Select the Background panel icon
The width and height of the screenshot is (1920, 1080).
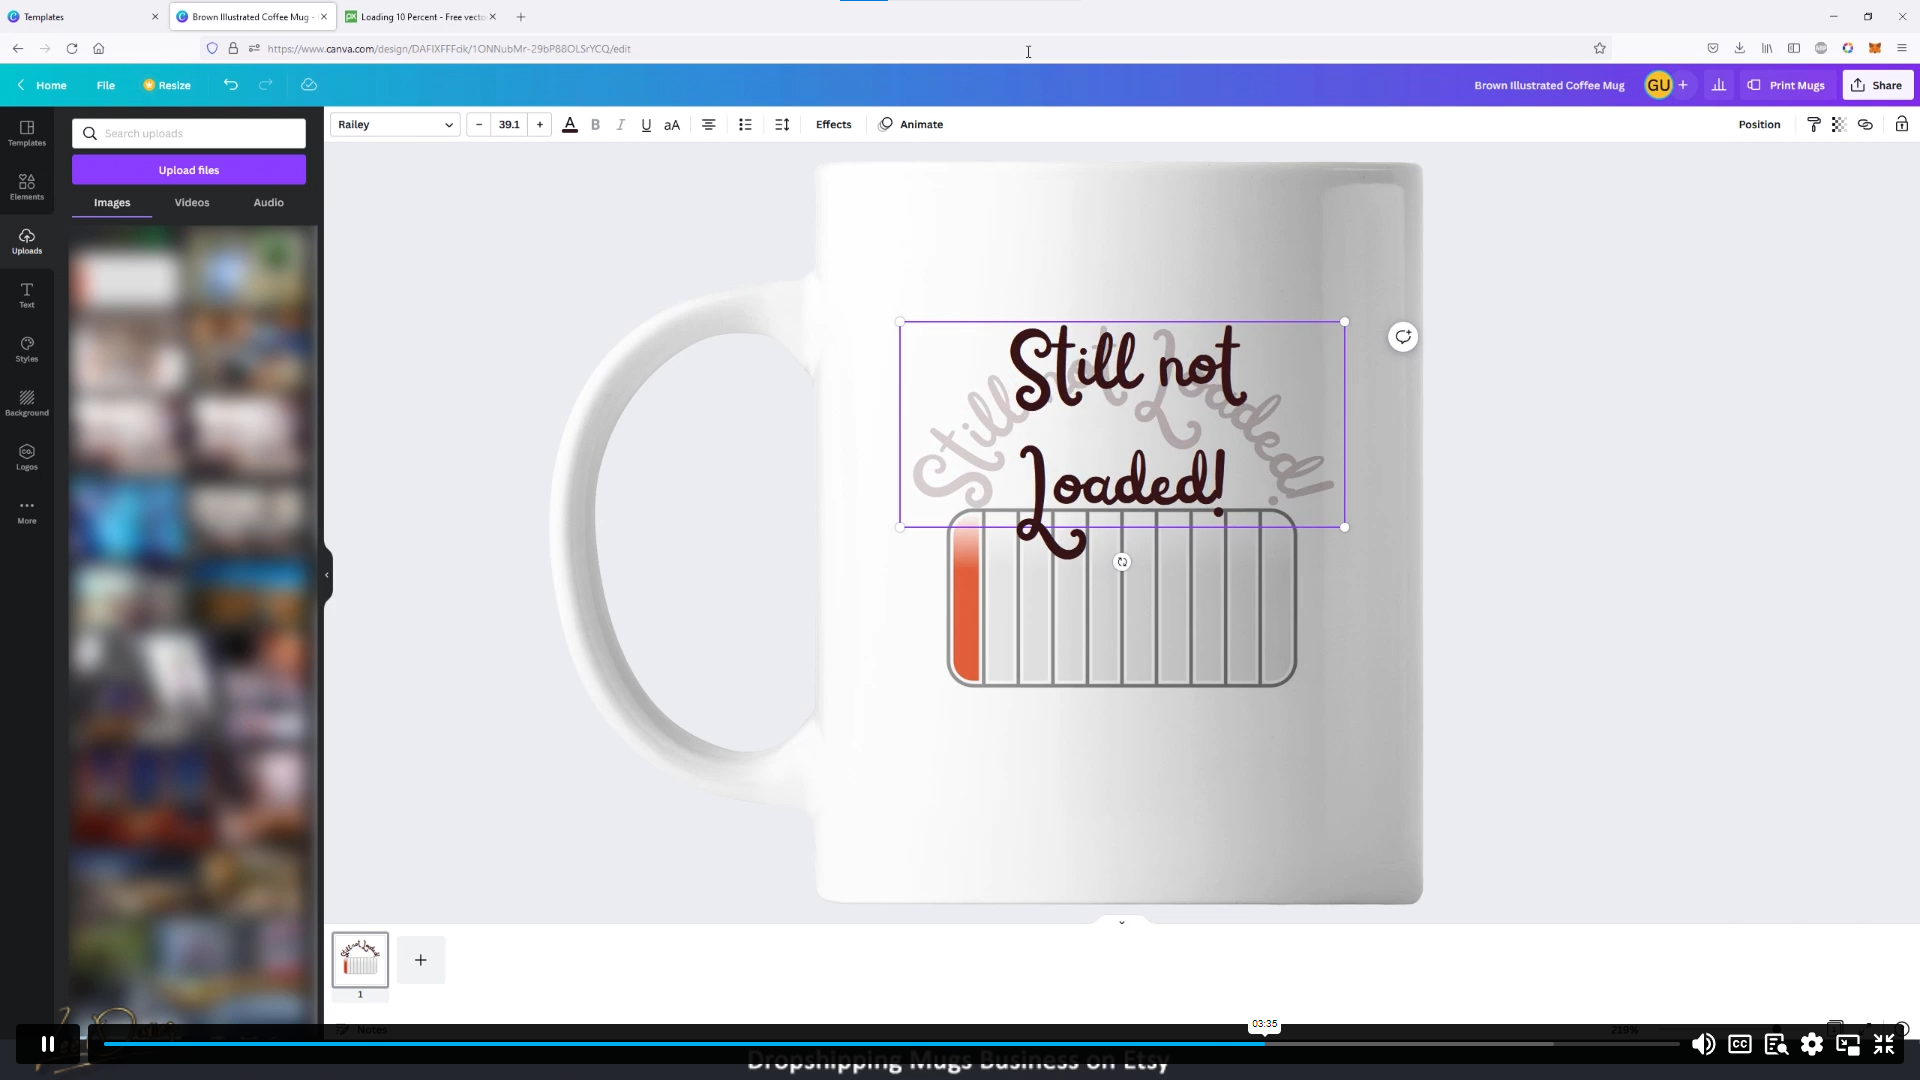tap(26, 402)
